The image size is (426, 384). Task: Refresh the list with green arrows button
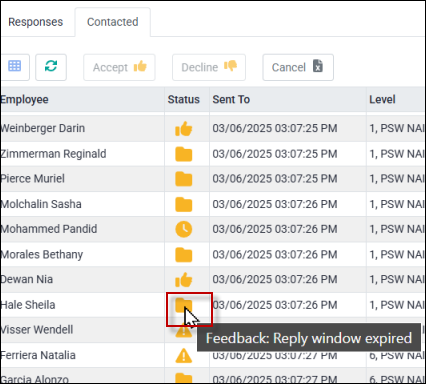(x=51, y=67)
